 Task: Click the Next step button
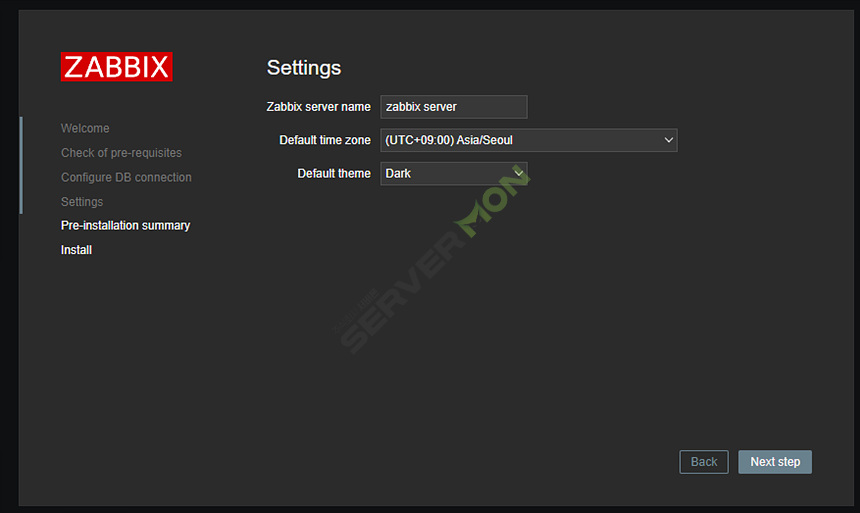pyautogui.click(x=774, y=461)
